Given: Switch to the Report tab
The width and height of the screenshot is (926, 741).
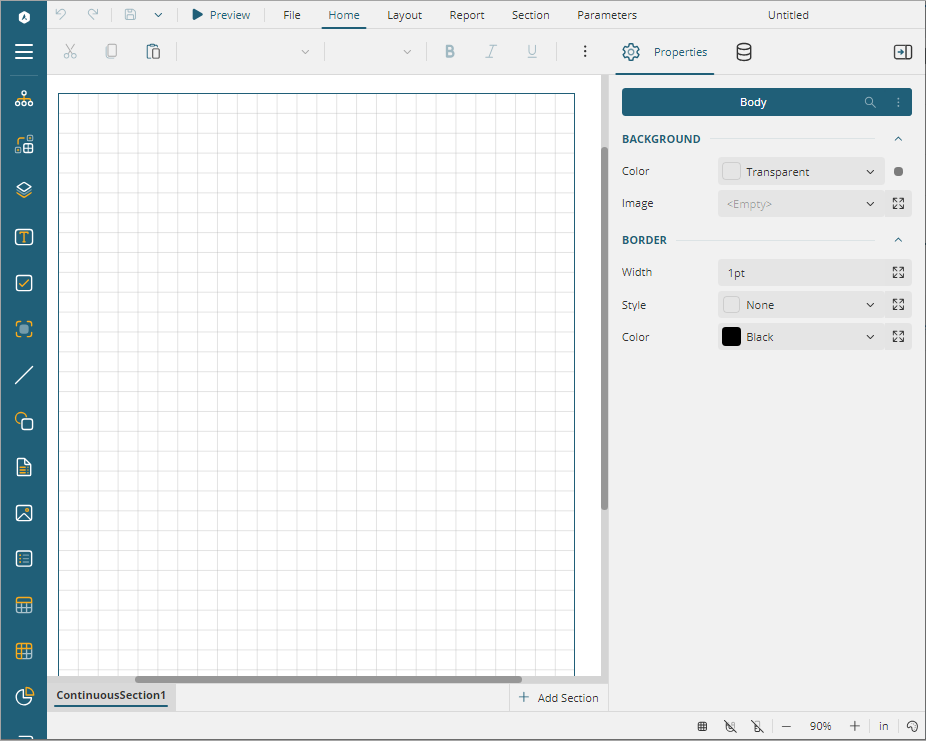Looking at the screenshot, I should click(467, 15).
